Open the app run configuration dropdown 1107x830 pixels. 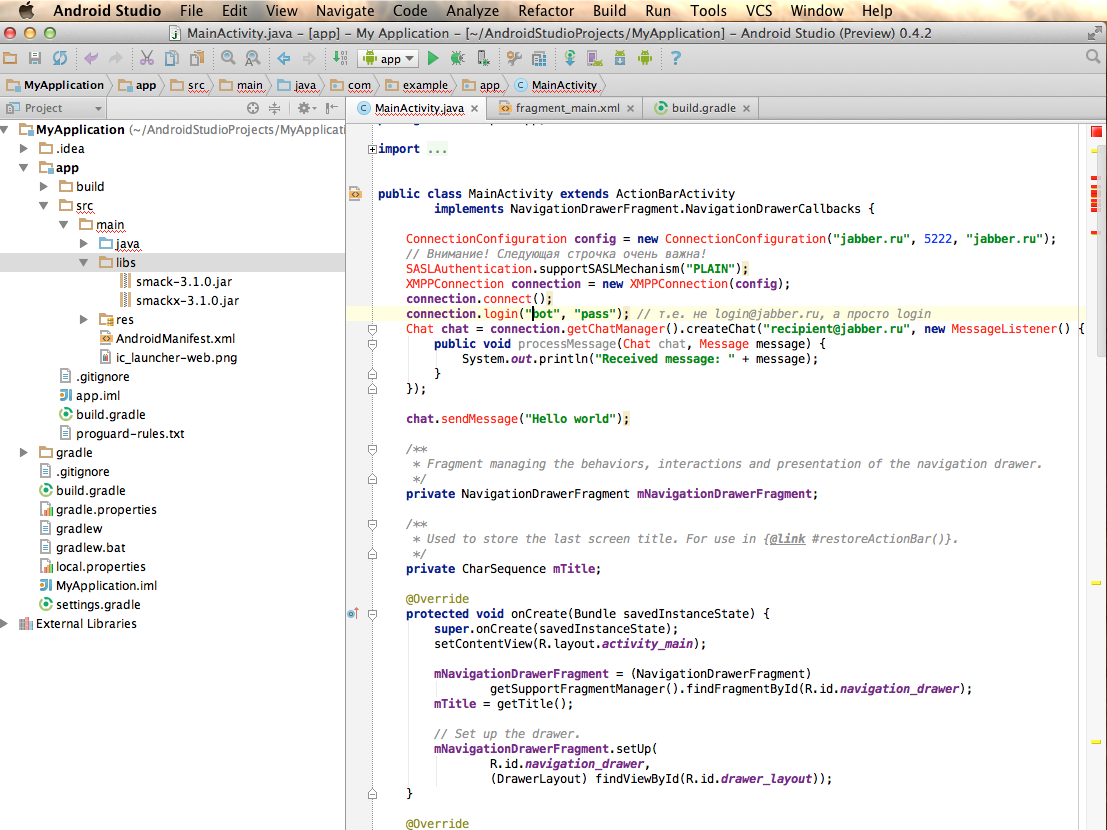pos(389,59)
